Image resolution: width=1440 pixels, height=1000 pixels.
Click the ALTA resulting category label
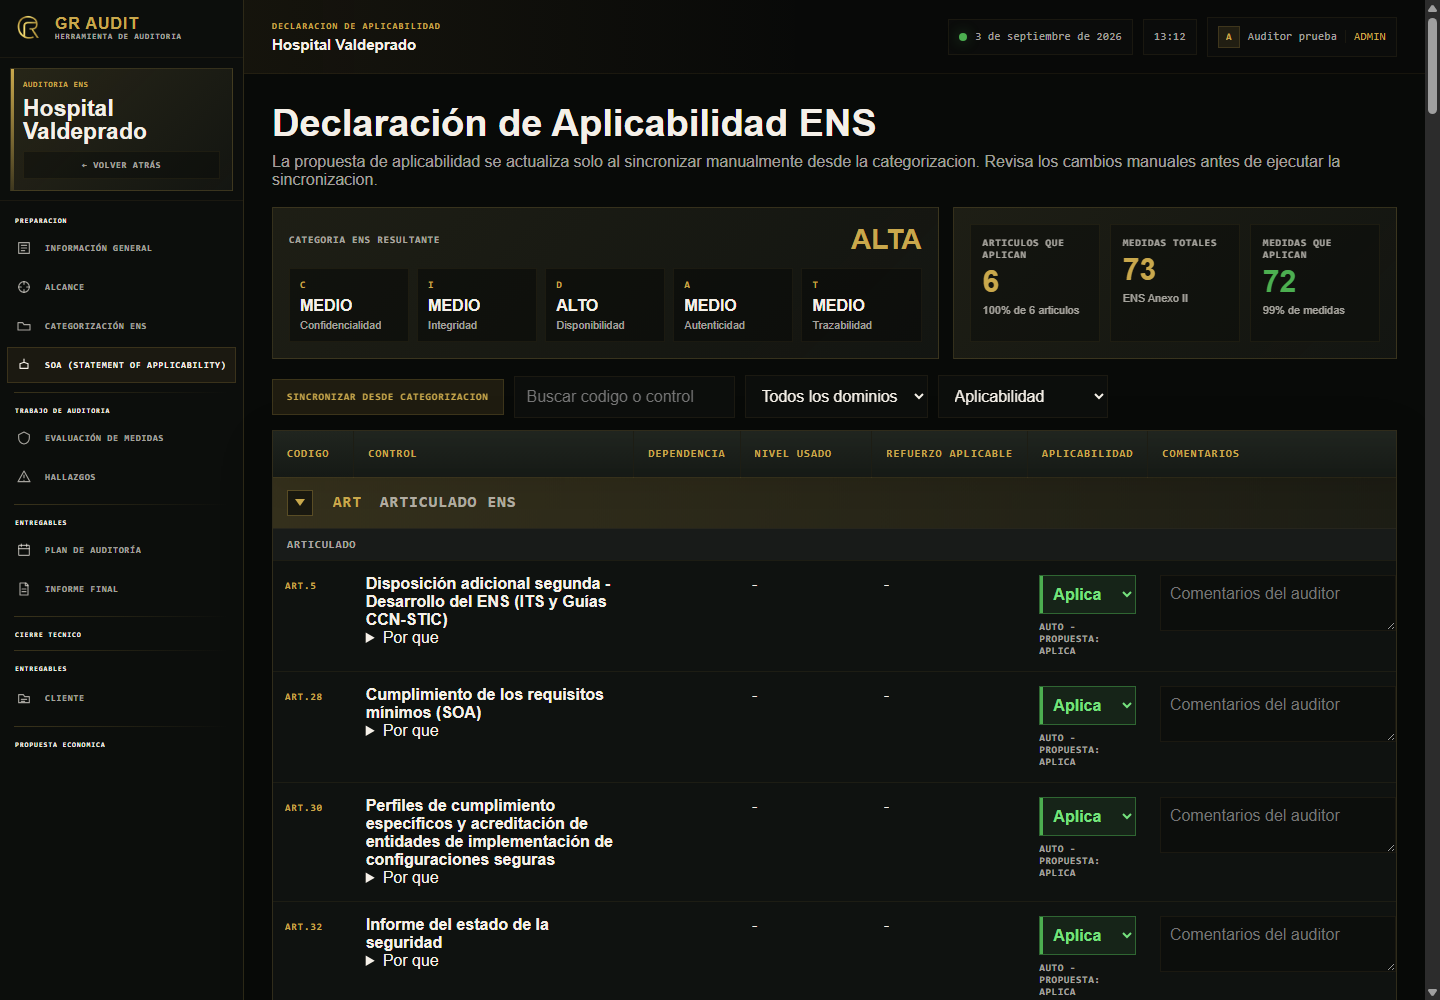[886, 240]
